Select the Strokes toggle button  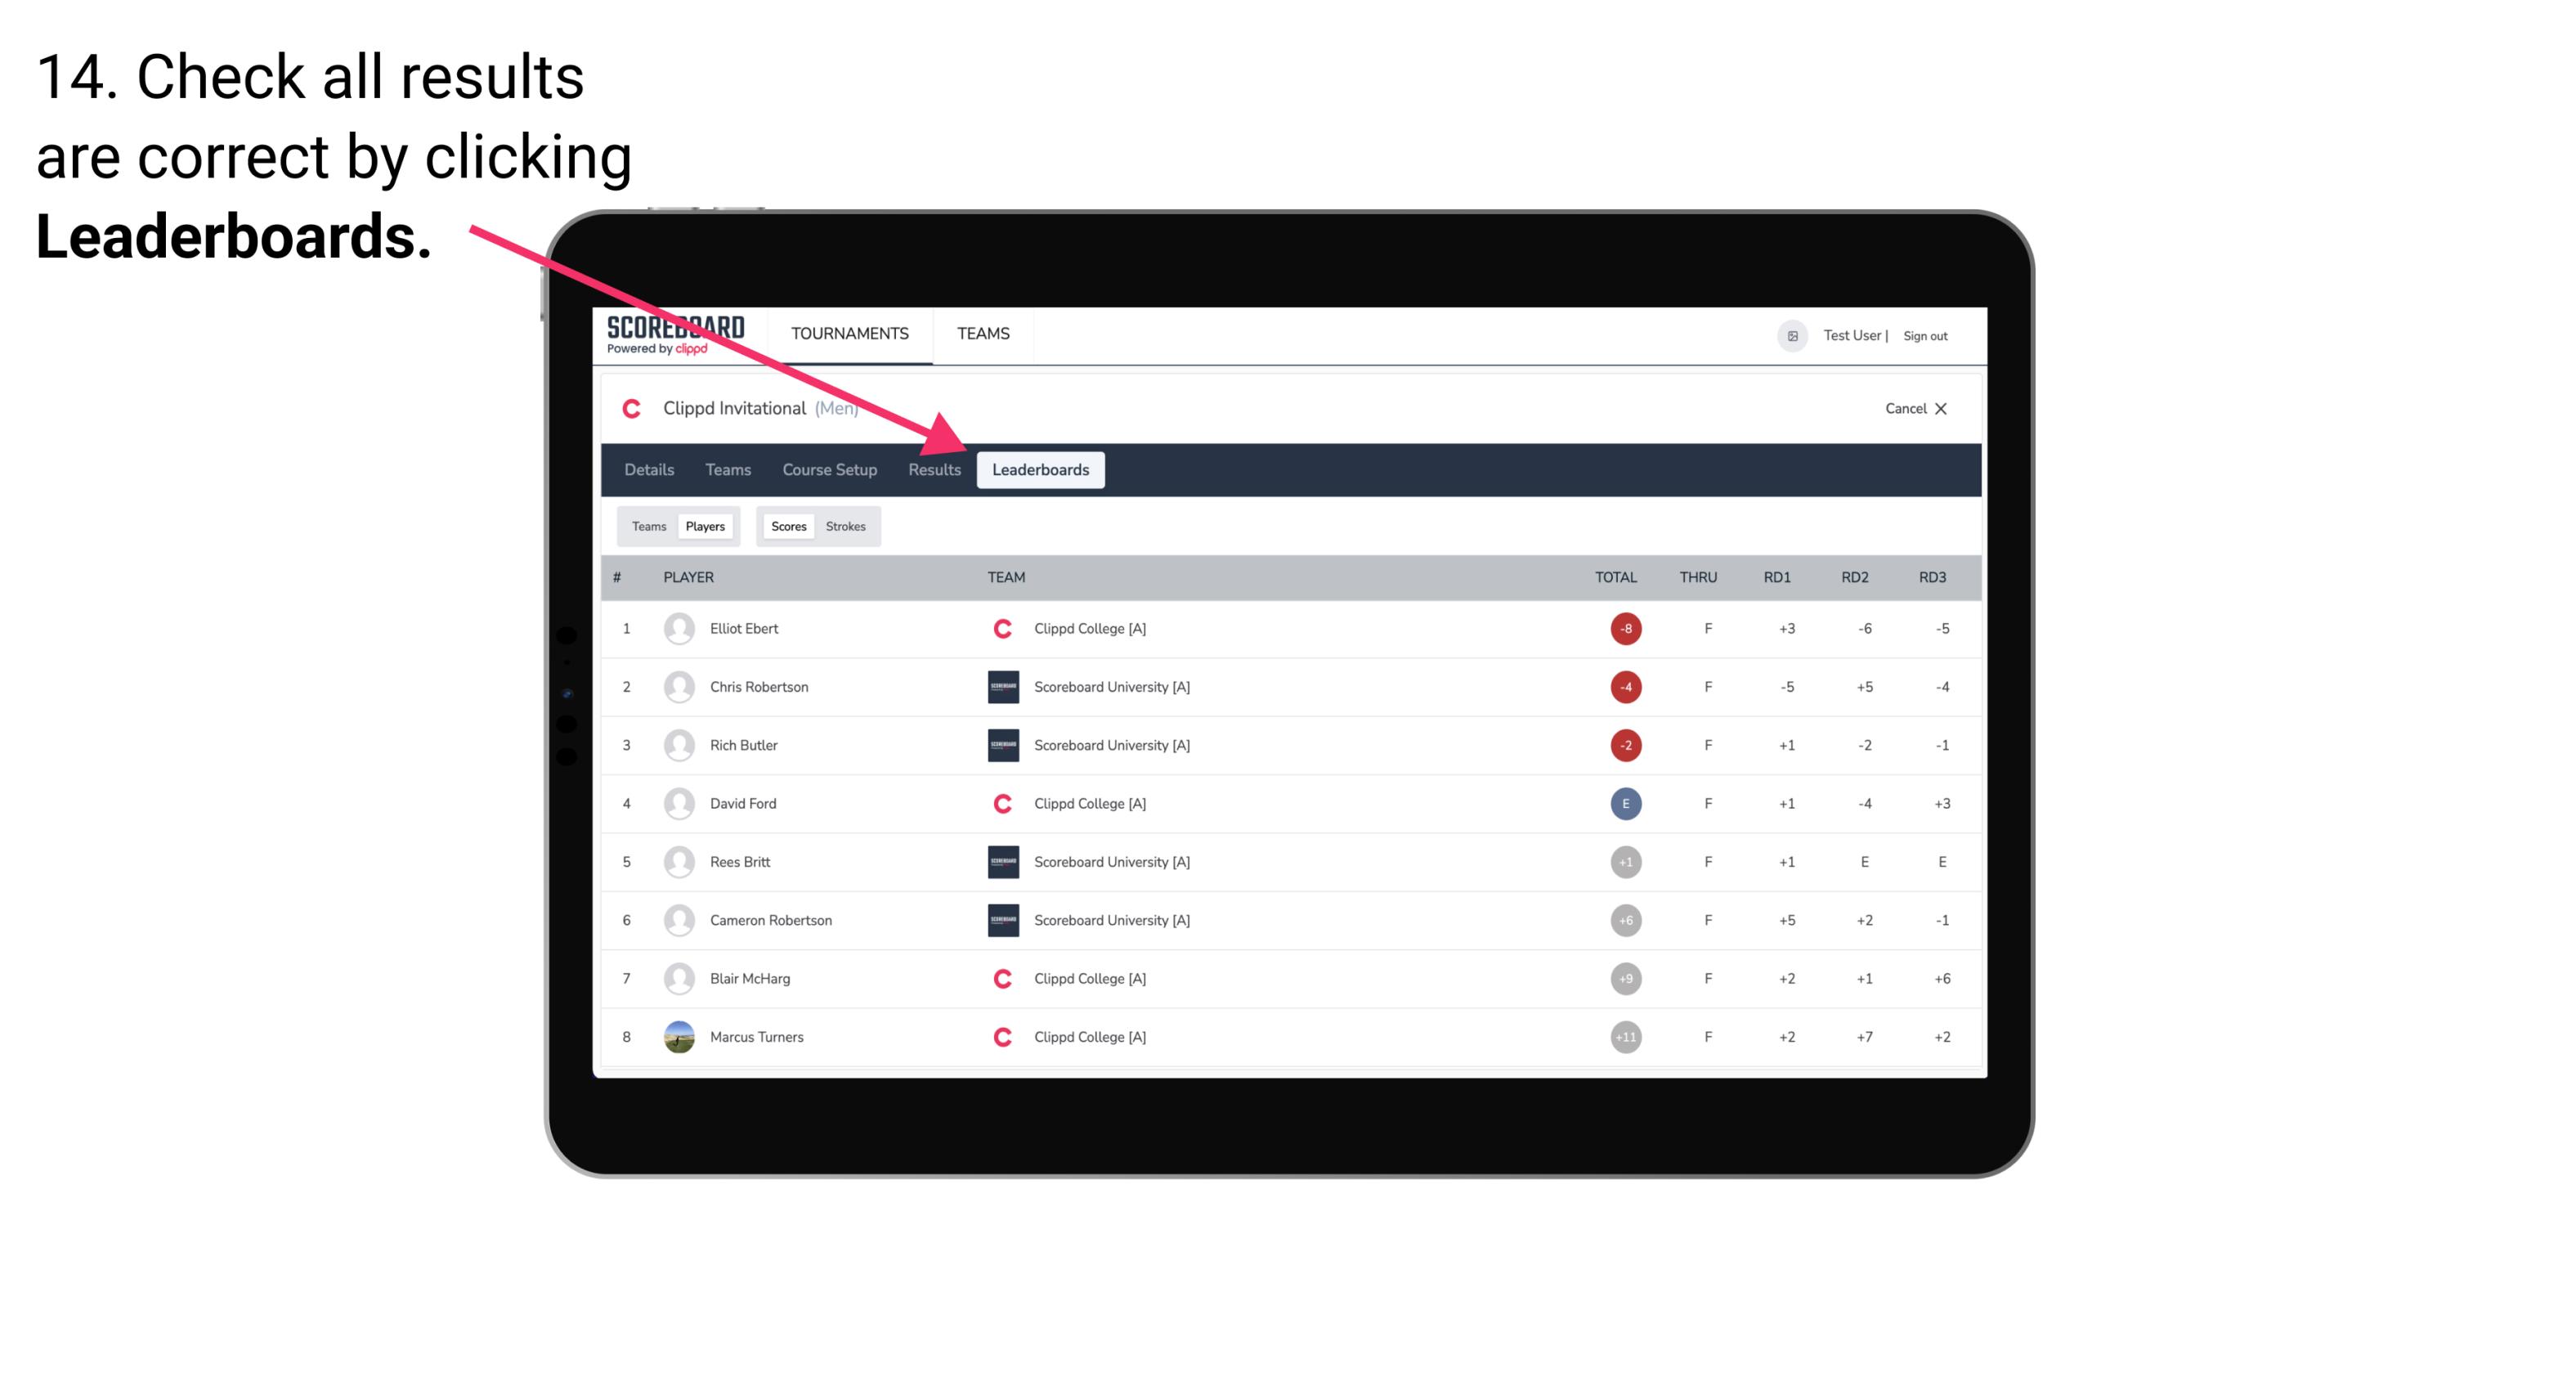pyautogui.click(x=846, y=526)
